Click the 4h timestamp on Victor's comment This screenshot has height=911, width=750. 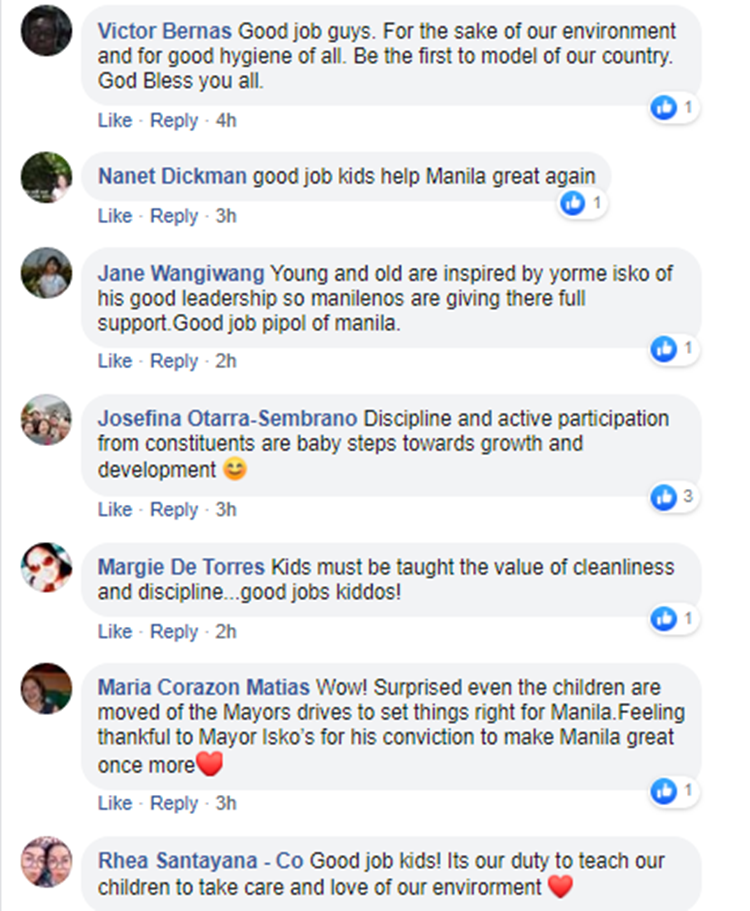226,121
